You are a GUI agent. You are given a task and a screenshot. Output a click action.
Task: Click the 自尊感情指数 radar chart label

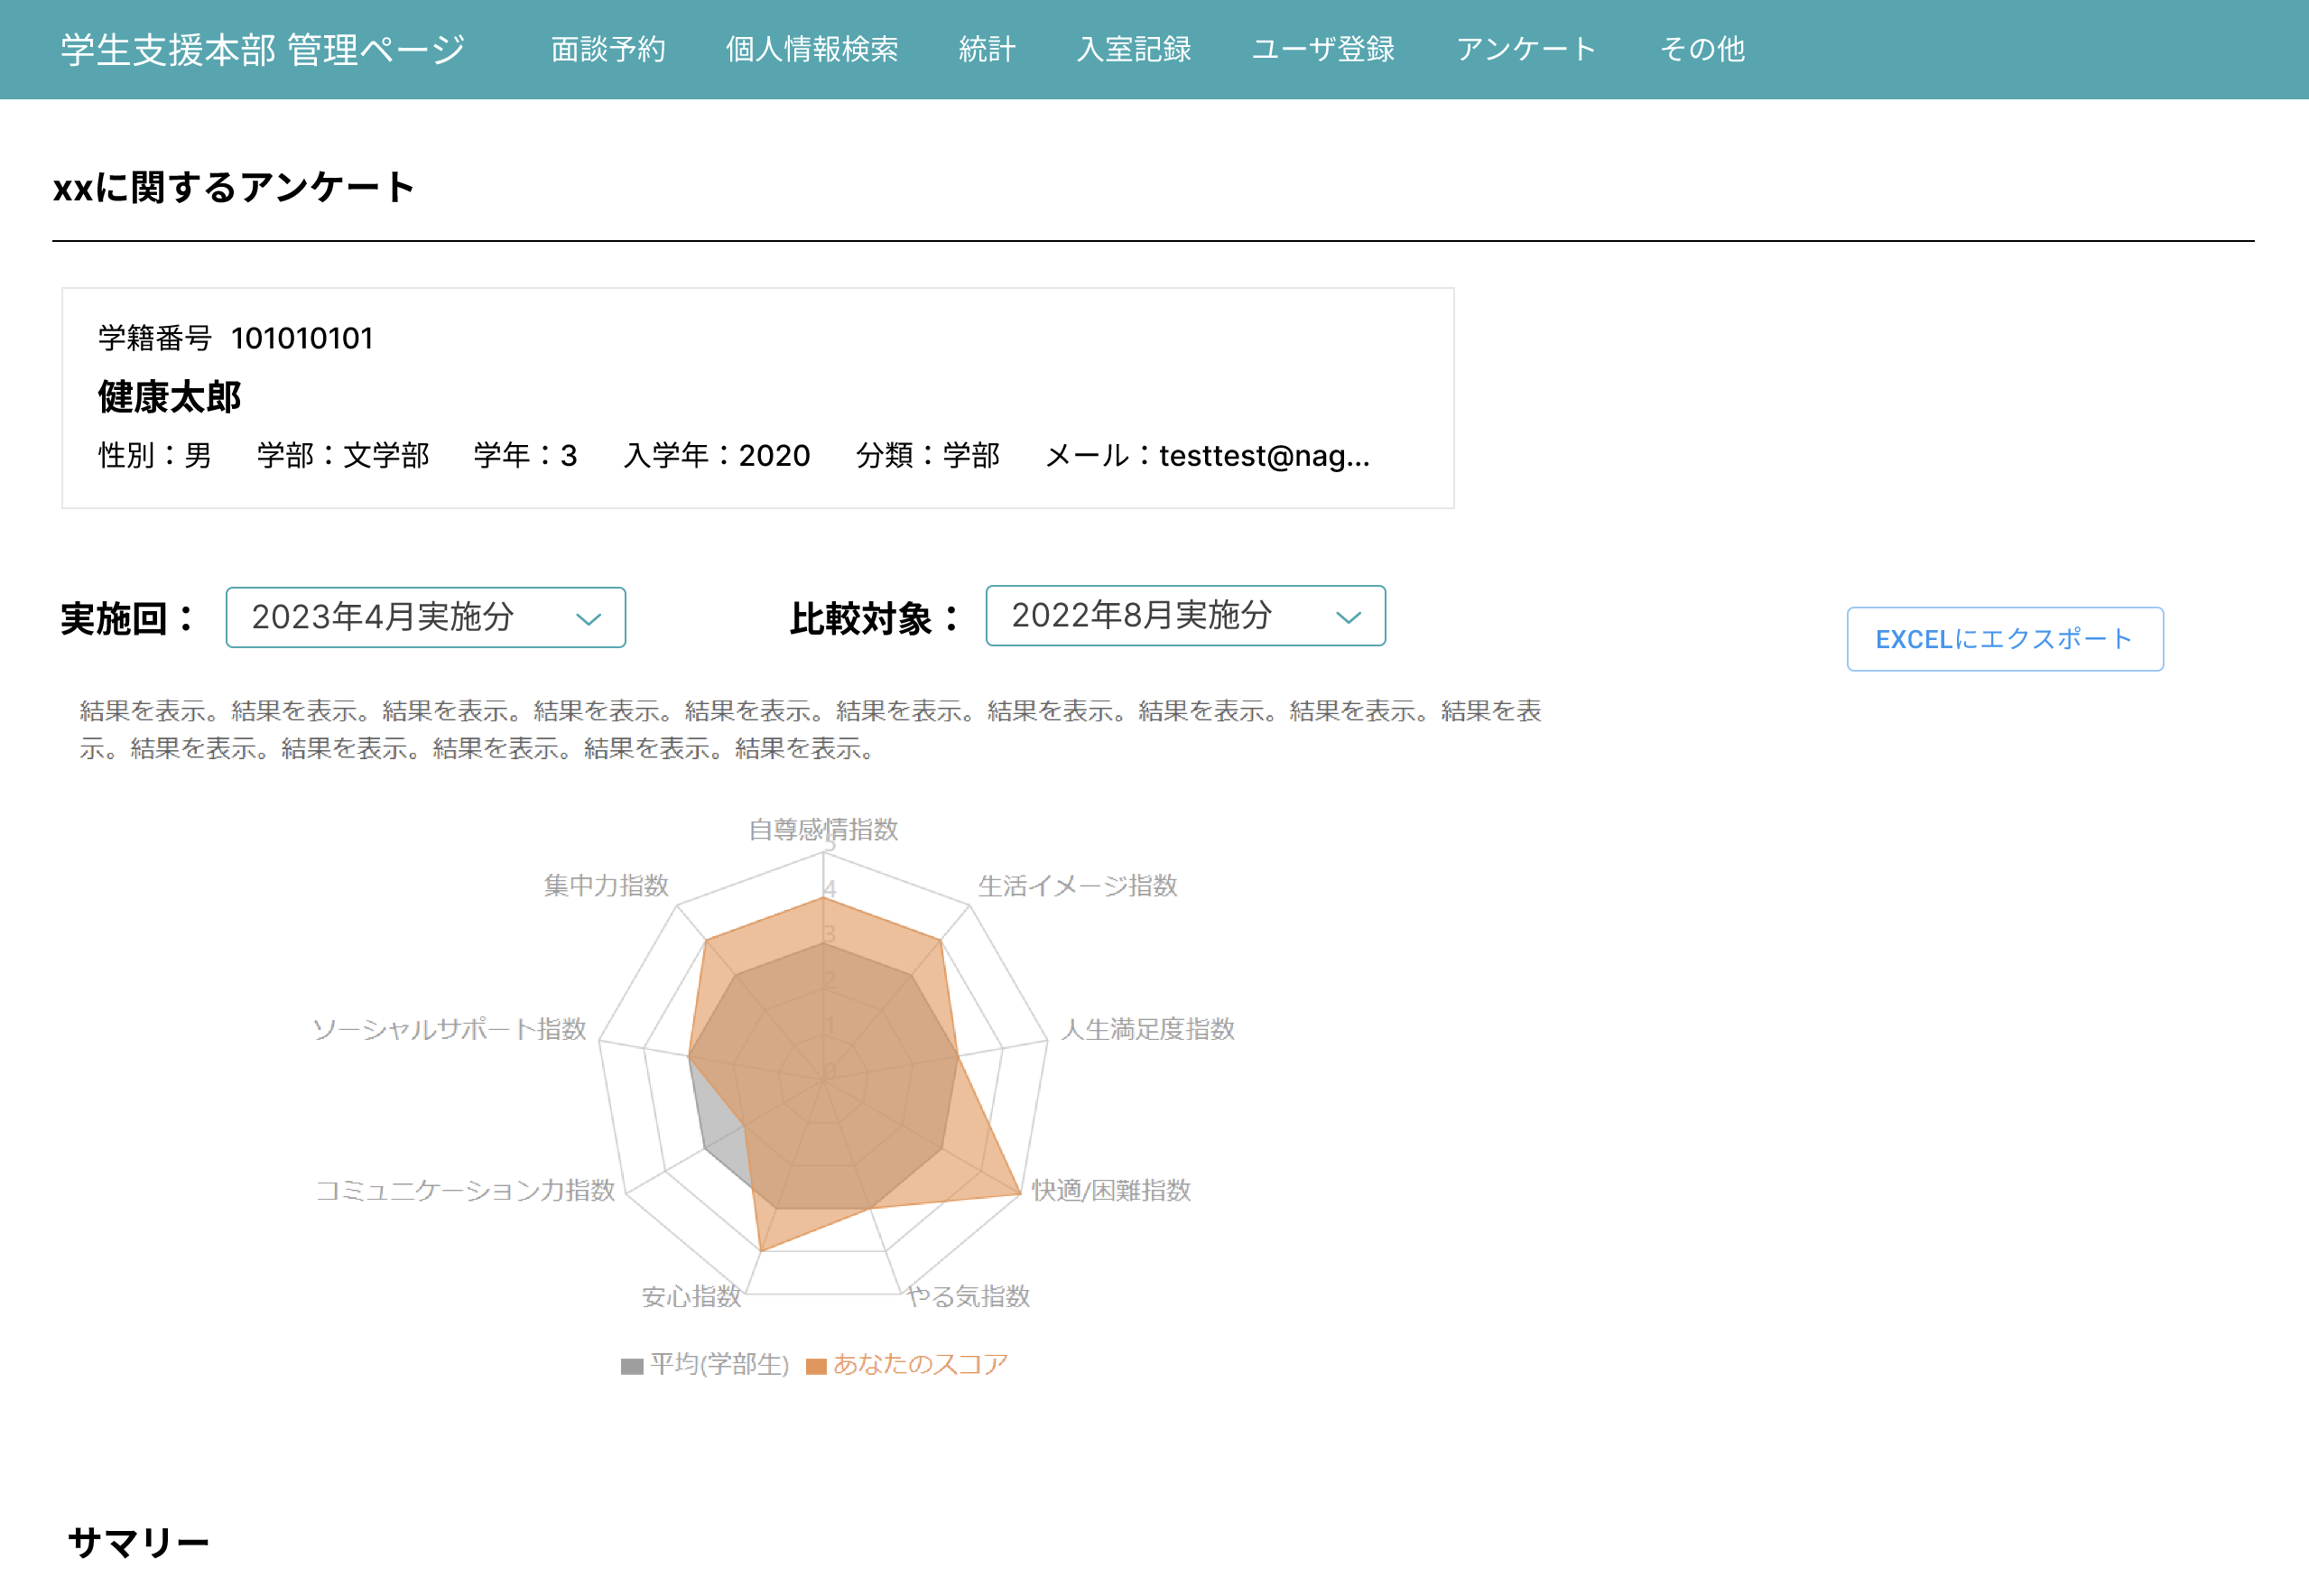823,829
